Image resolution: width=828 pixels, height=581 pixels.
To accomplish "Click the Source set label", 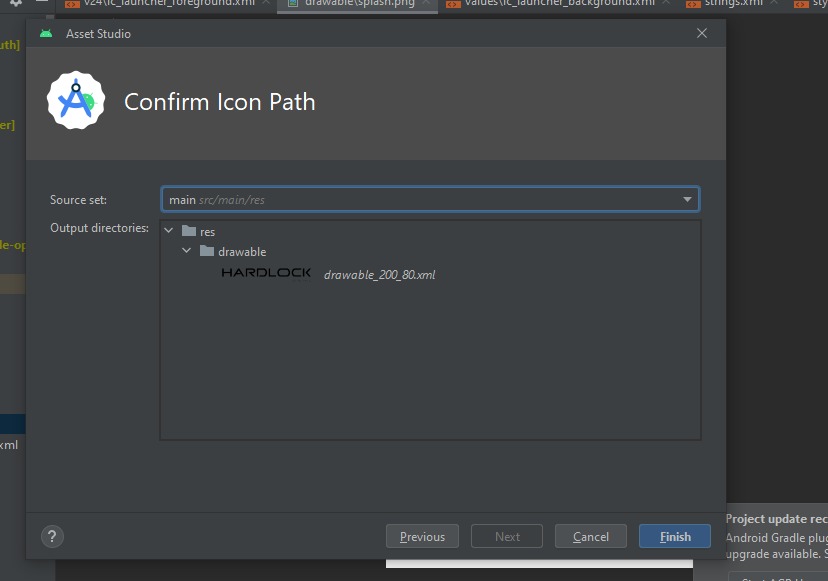I will pyautogui.click(x=78, y=200).
